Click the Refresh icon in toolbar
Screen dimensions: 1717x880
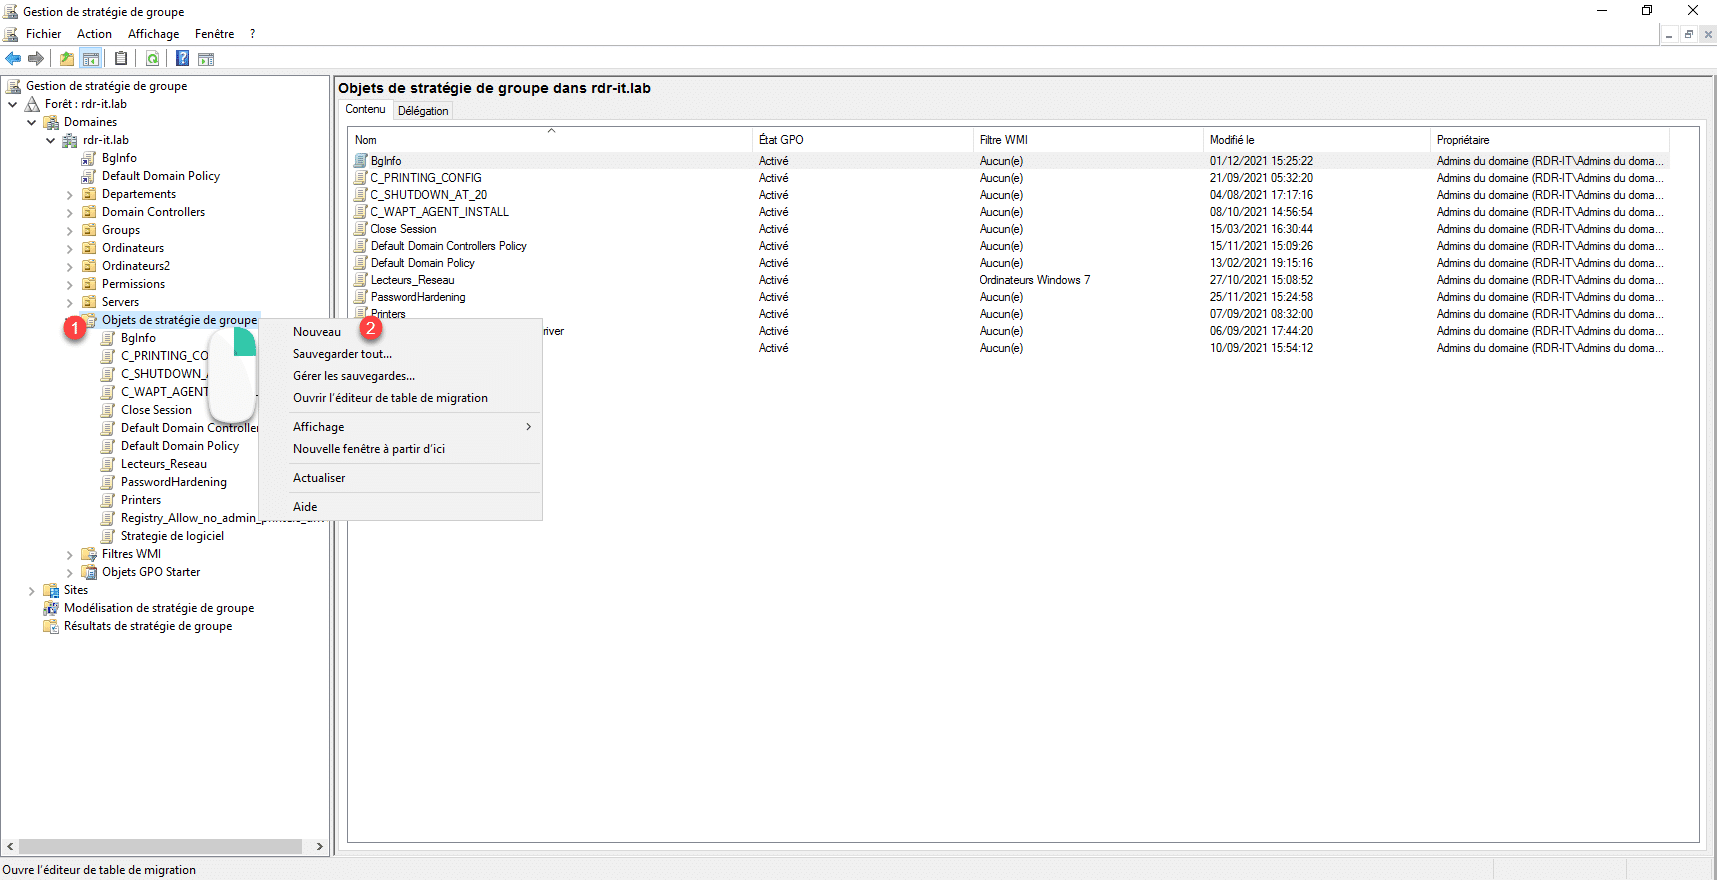pyautogui.click(x=152, y=59)
